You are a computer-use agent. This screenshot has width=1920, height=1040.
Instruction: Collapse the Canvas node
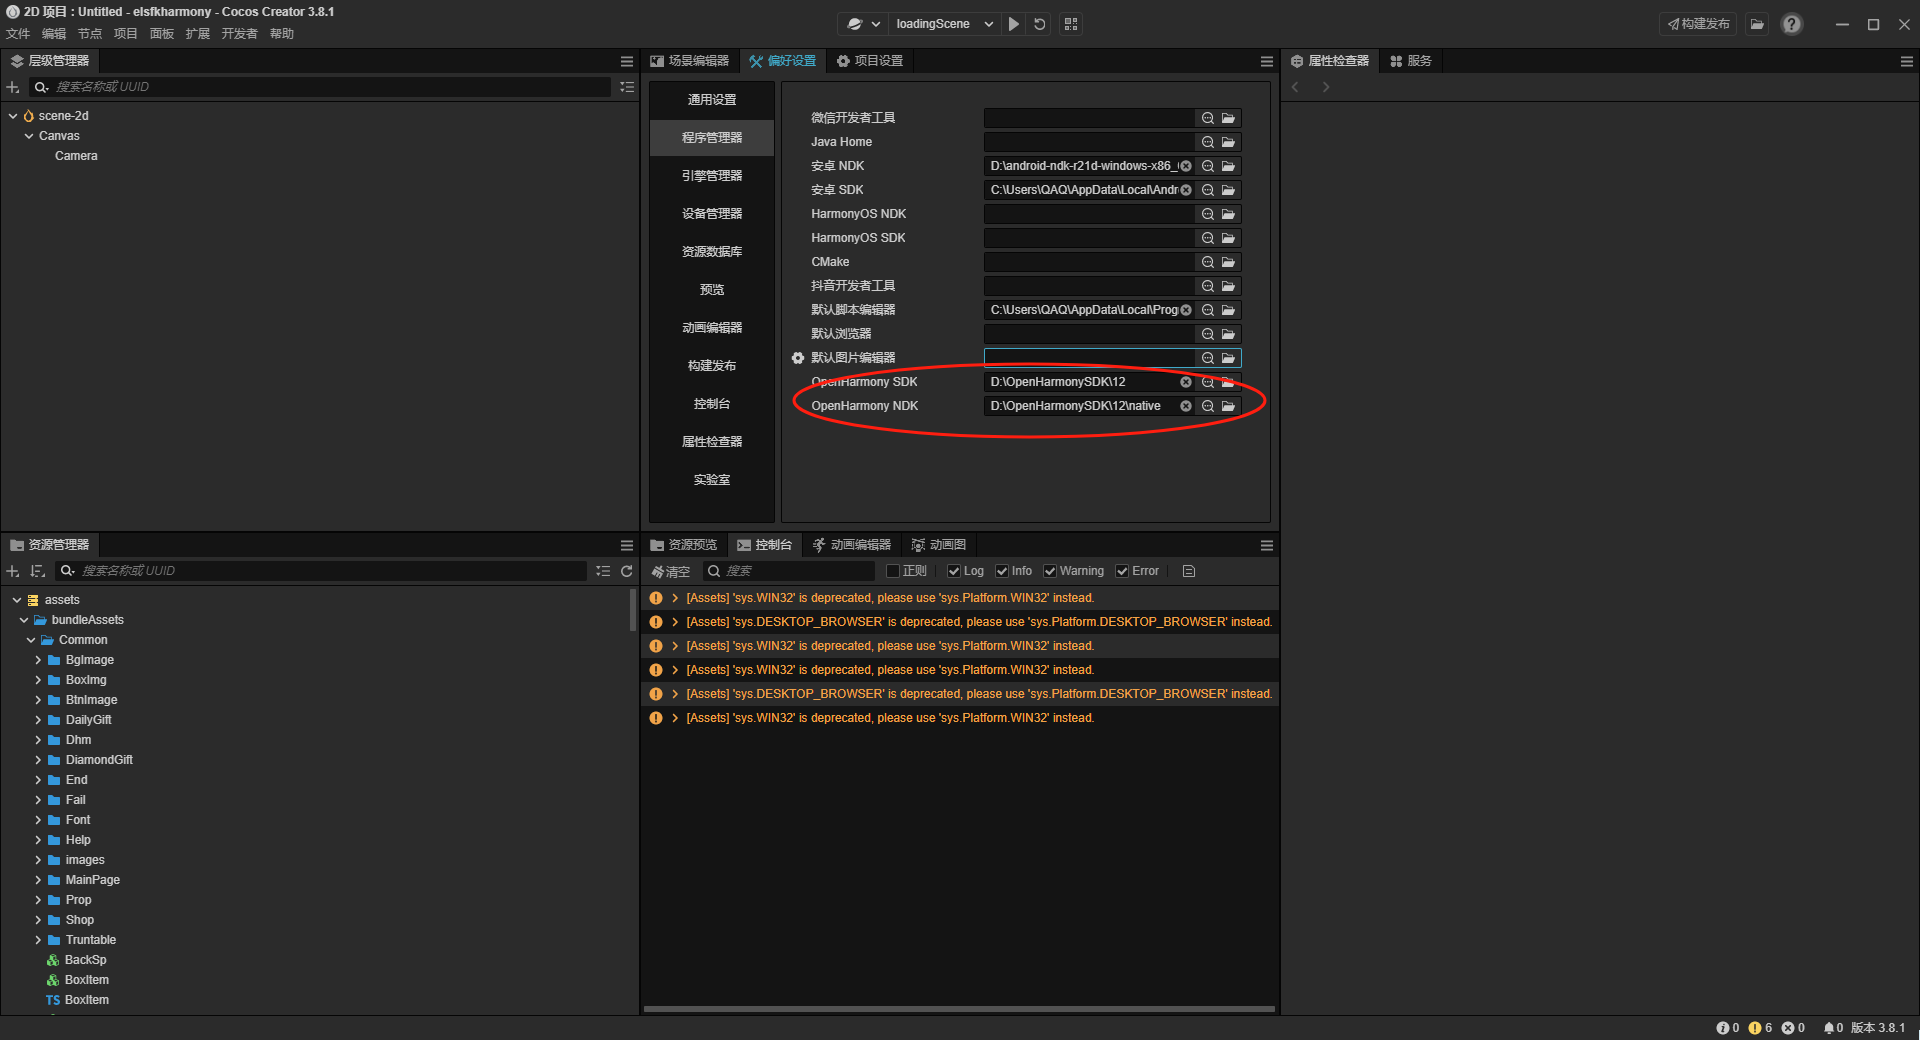pos(29,136)
